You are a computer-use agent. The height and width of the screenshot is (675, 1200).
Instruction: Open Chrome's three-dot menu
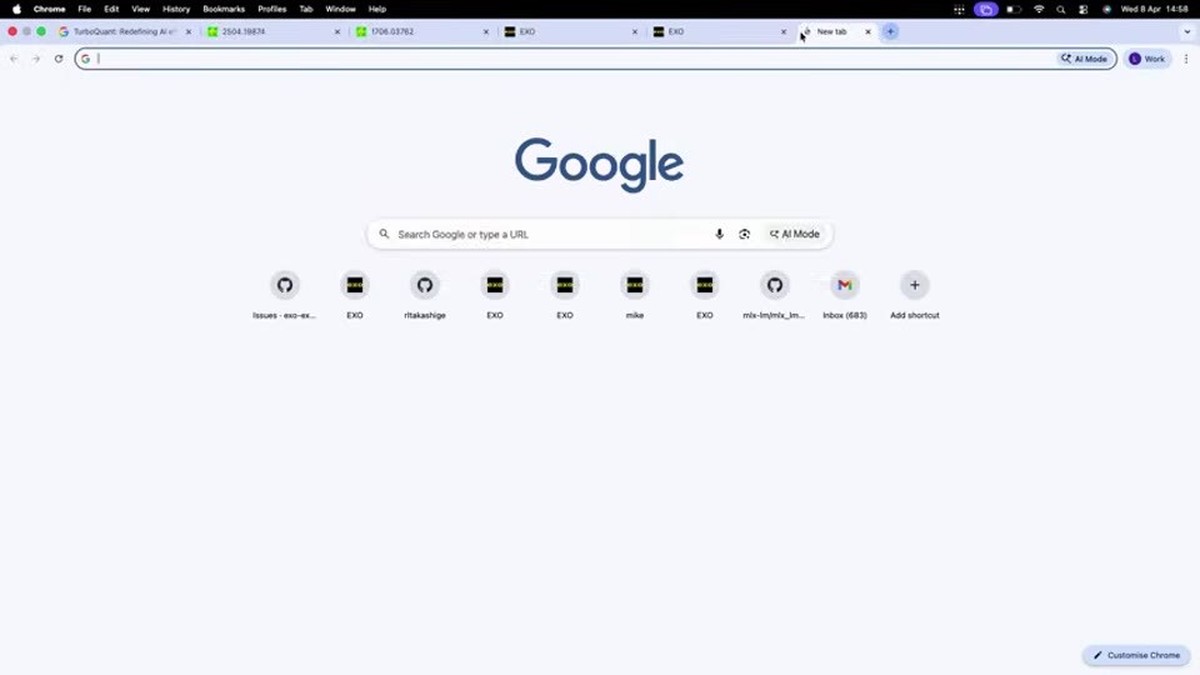click(x=1187, y=59)
